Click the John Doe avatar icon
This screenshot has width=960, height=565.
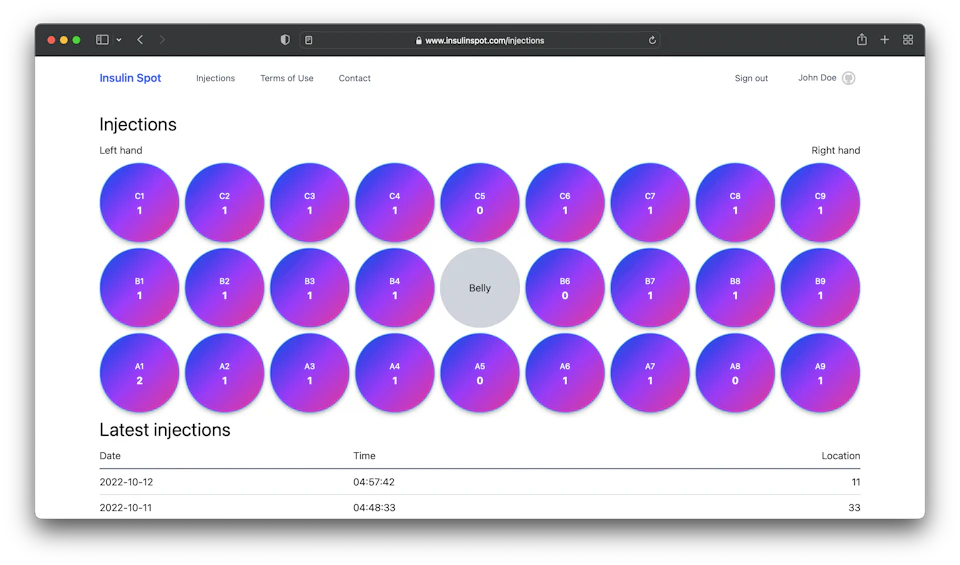tap(848, 78)
